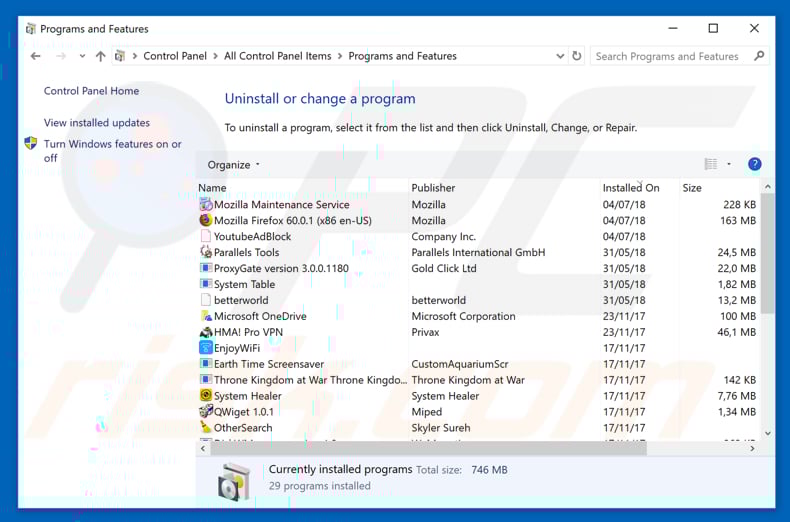Click the horizontal scrollbar thumb
This screenshot has height=522, width=790.
428,448
